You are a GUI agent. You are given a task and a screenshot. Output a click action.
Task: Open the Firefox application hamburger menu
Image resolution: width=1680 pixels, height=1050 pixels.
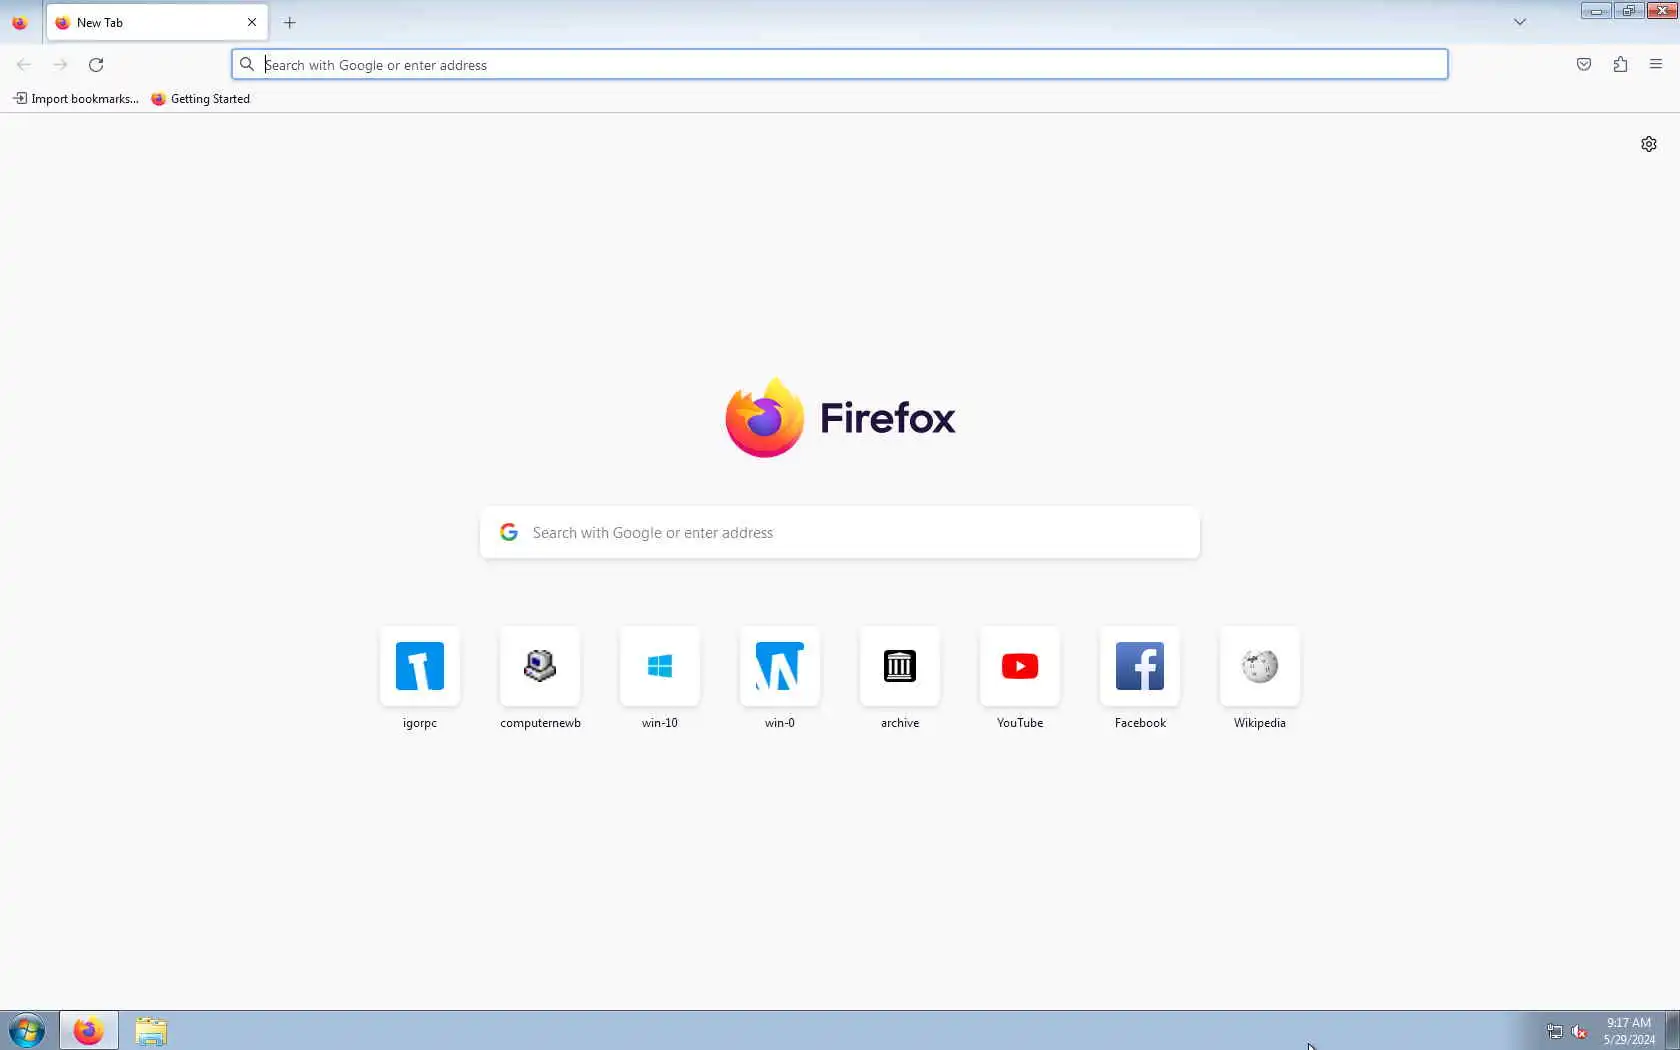1656,64
